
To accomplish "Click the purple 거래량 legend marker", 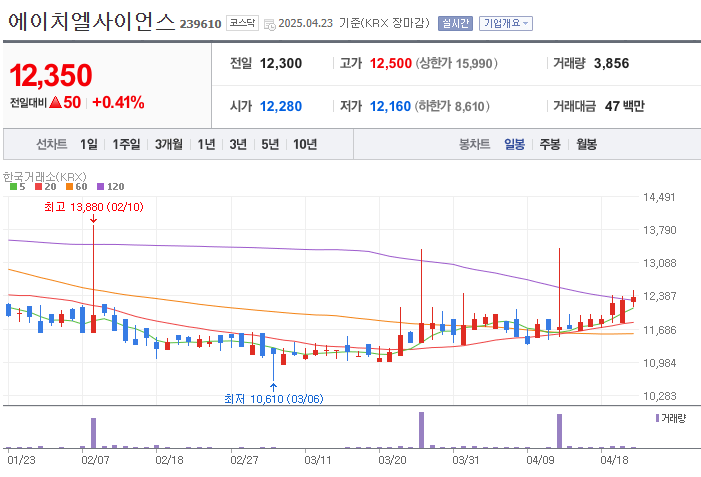I will coord(657,418).
